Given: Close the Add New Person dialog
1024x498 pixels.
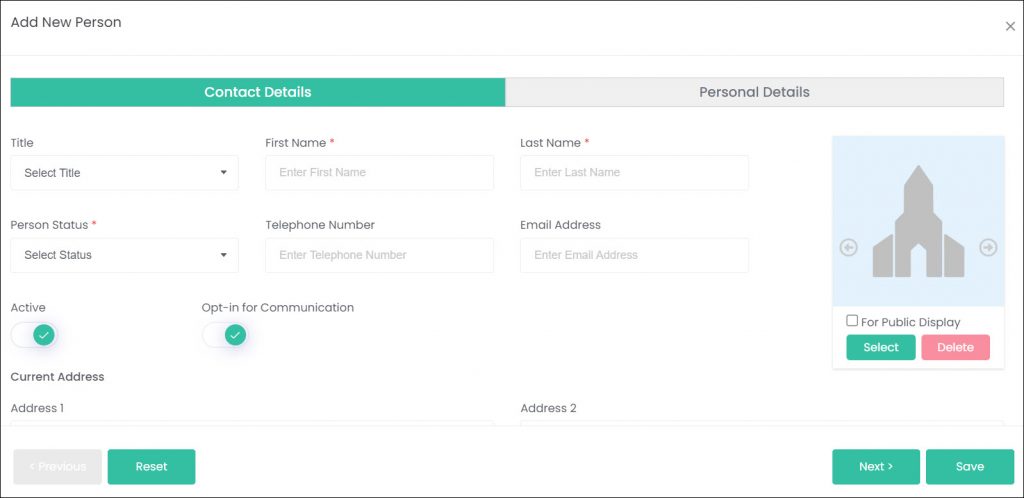Looking at the screenshot, I should tap(1010, 27).
